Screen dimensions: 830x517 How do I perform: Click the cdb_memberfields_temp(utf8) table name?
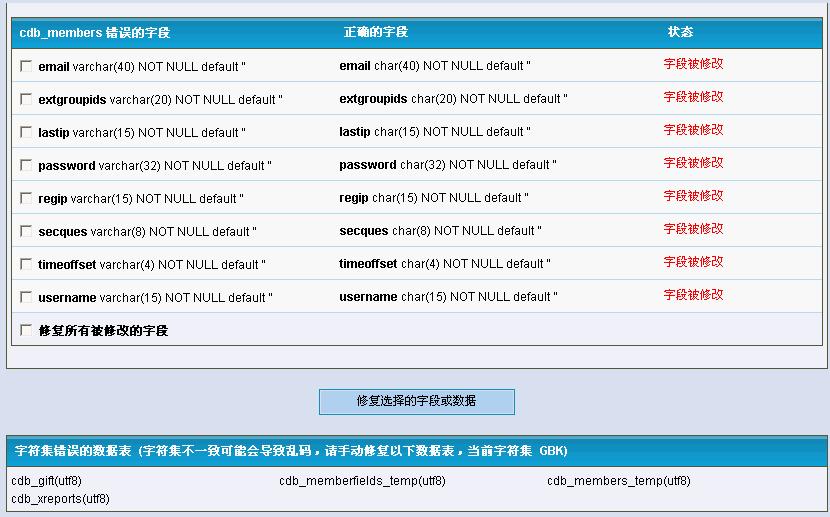pos(362,481)
